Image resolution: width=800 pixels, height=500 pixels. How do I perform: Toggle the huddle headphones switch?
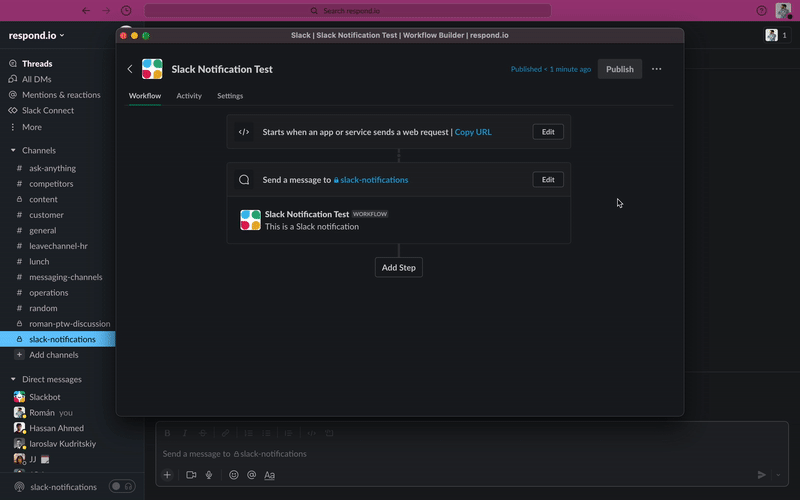tap(122, 487)
